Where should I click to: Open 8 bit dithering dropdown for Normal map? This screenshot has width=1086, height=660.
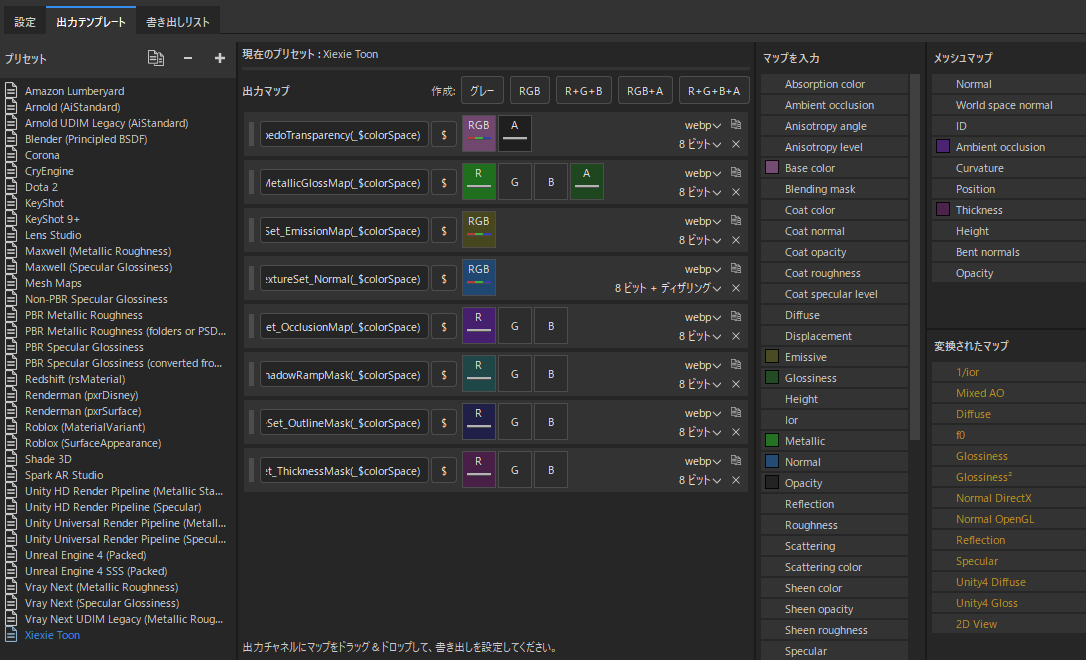pyautogui.click(x=668, y=288)
